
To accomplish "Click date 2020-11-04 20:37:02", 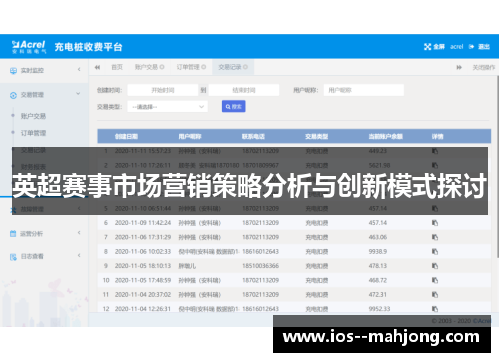I will (x=143, y=295).
